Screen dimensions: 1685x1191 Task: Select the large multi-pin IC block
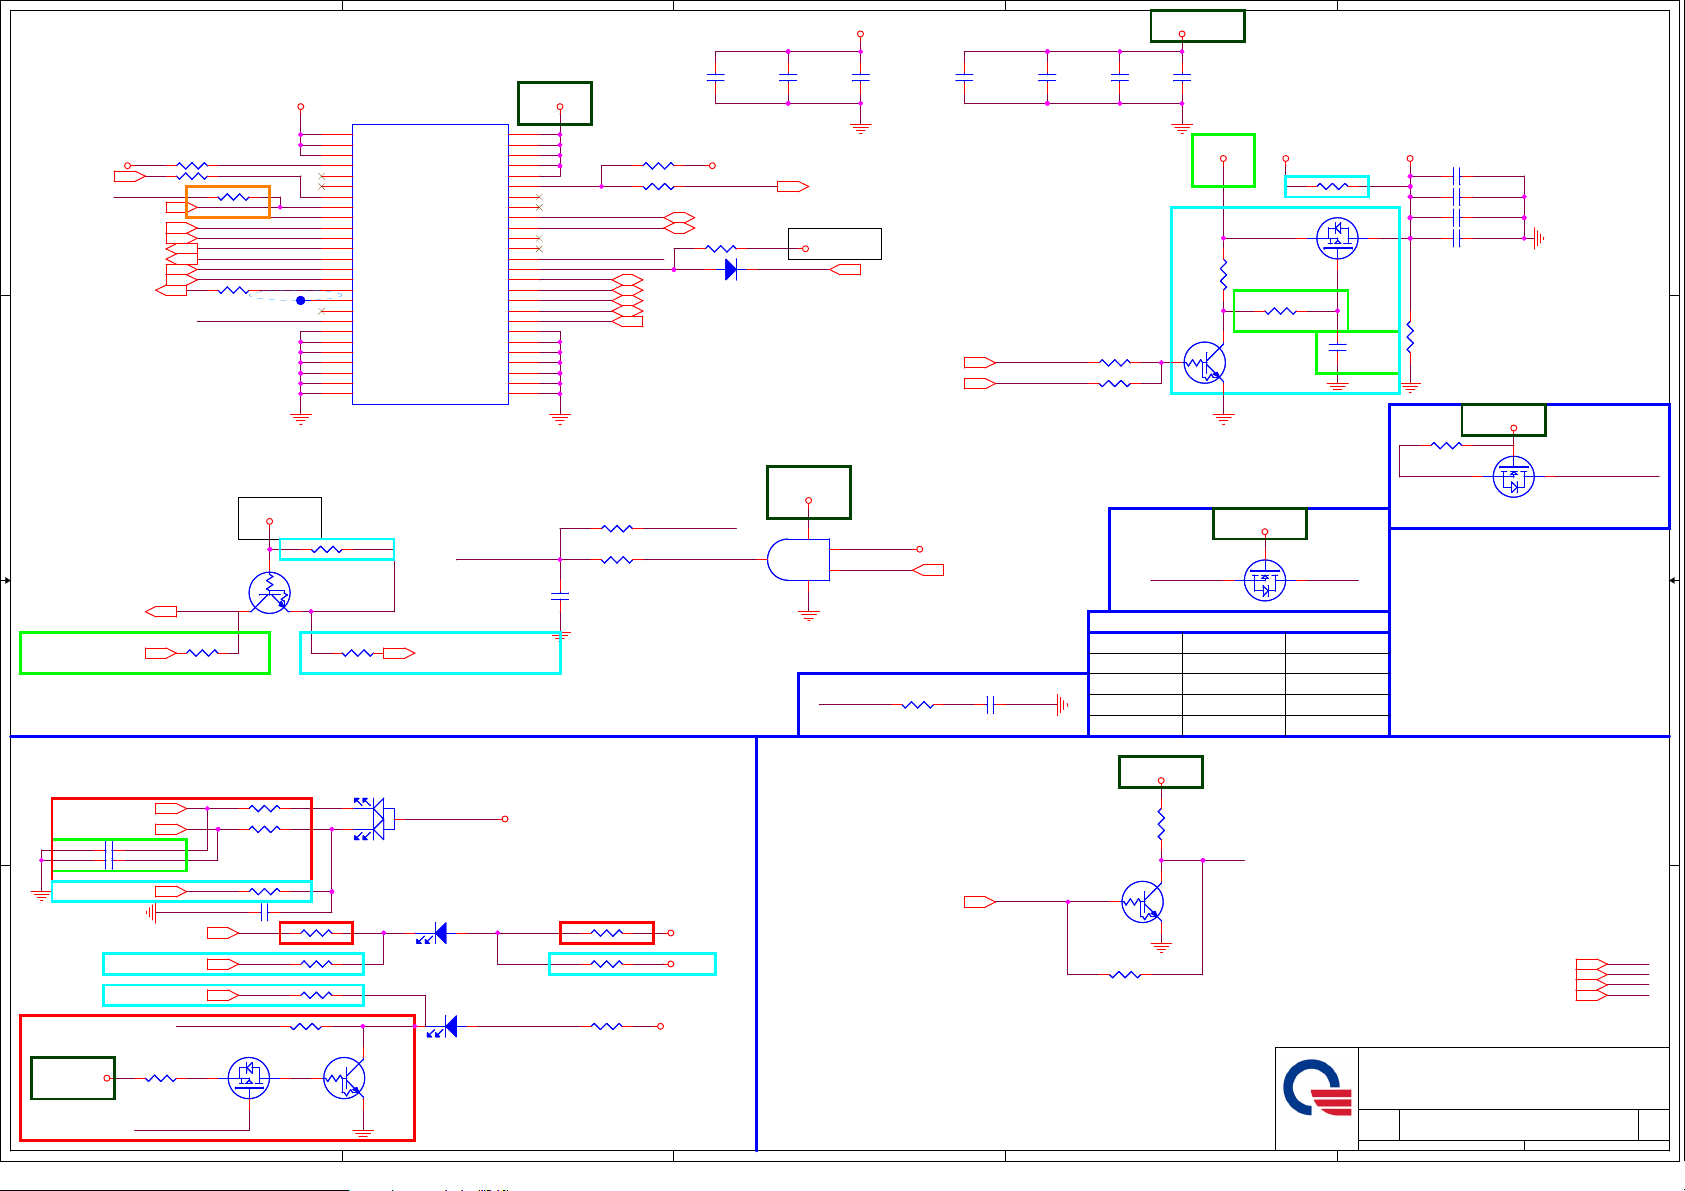(x=430, y=264)
